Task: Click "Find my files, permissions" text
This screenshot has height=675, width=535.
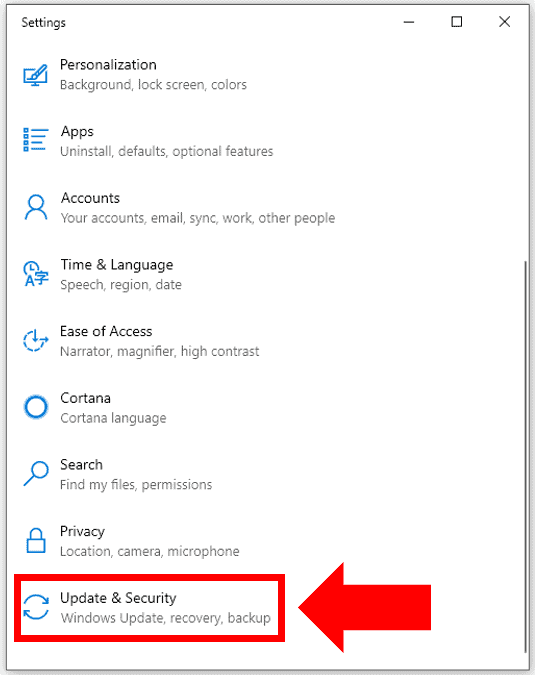Action: (136, 485)
